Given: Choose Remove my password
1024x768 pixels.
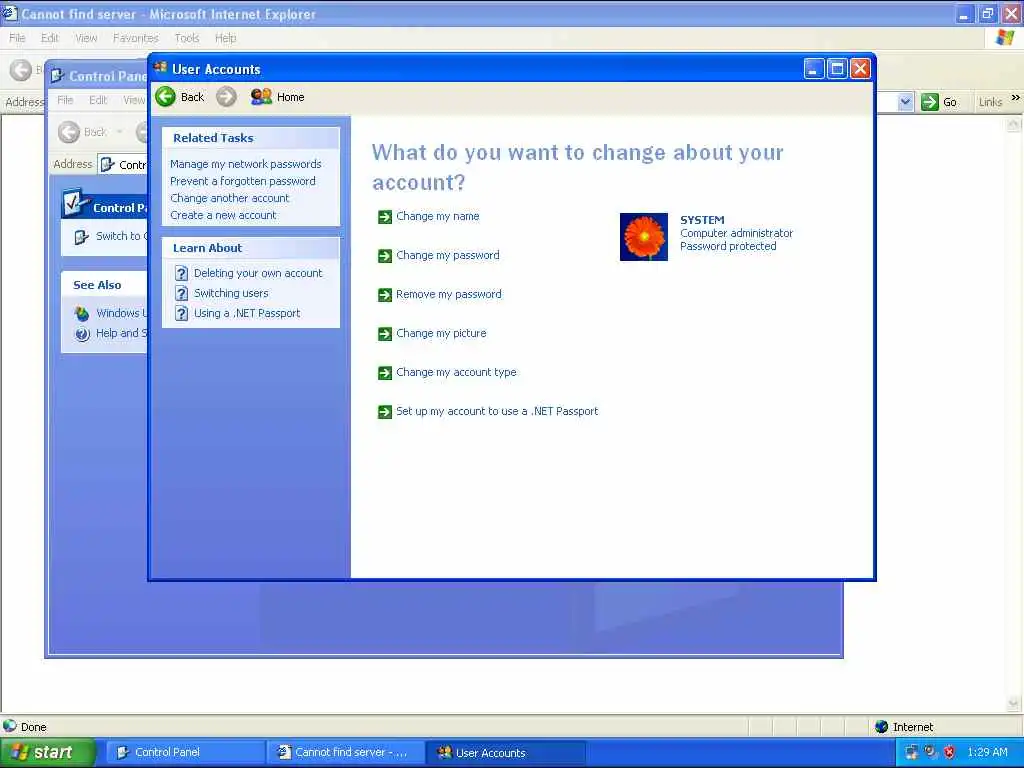Looking at the screenshot, I should (x=449, y=295).
